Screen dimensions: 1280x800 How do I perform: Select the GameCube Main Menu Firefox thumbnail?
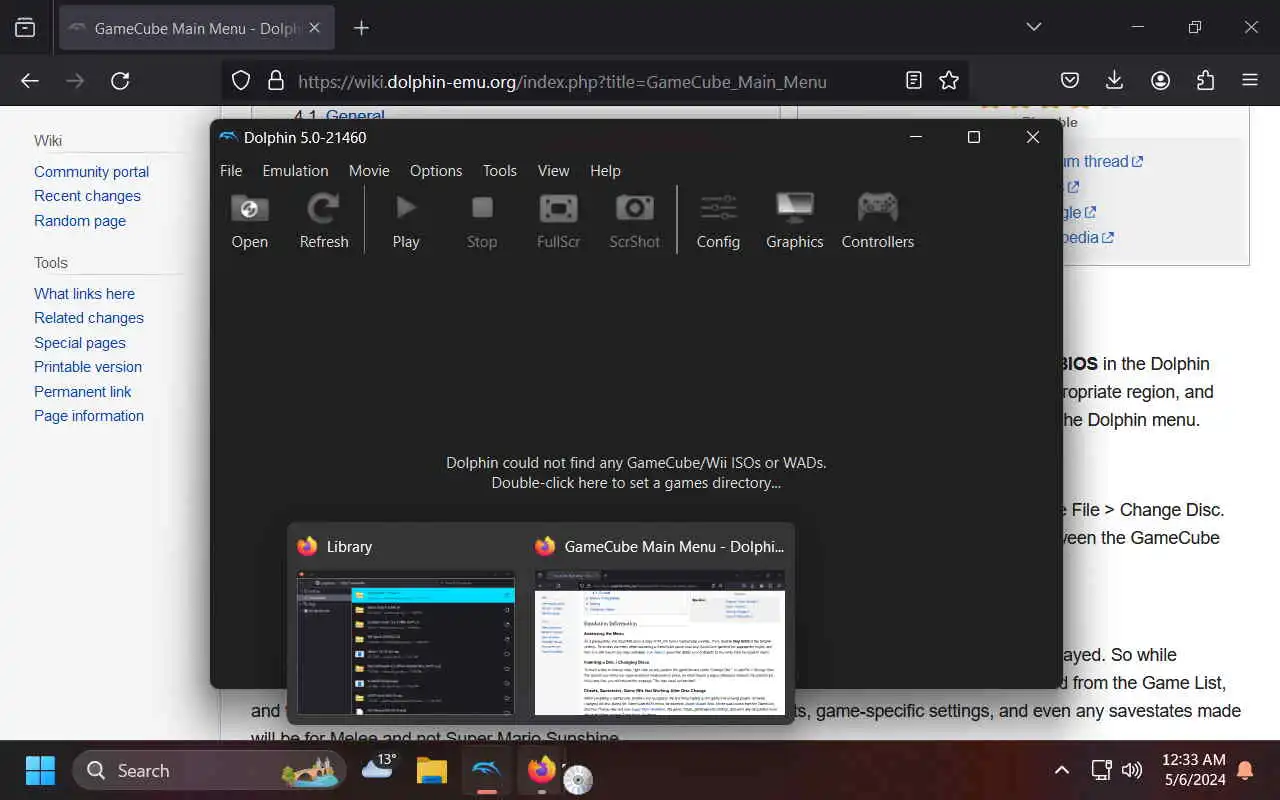[x=660, y=642]
